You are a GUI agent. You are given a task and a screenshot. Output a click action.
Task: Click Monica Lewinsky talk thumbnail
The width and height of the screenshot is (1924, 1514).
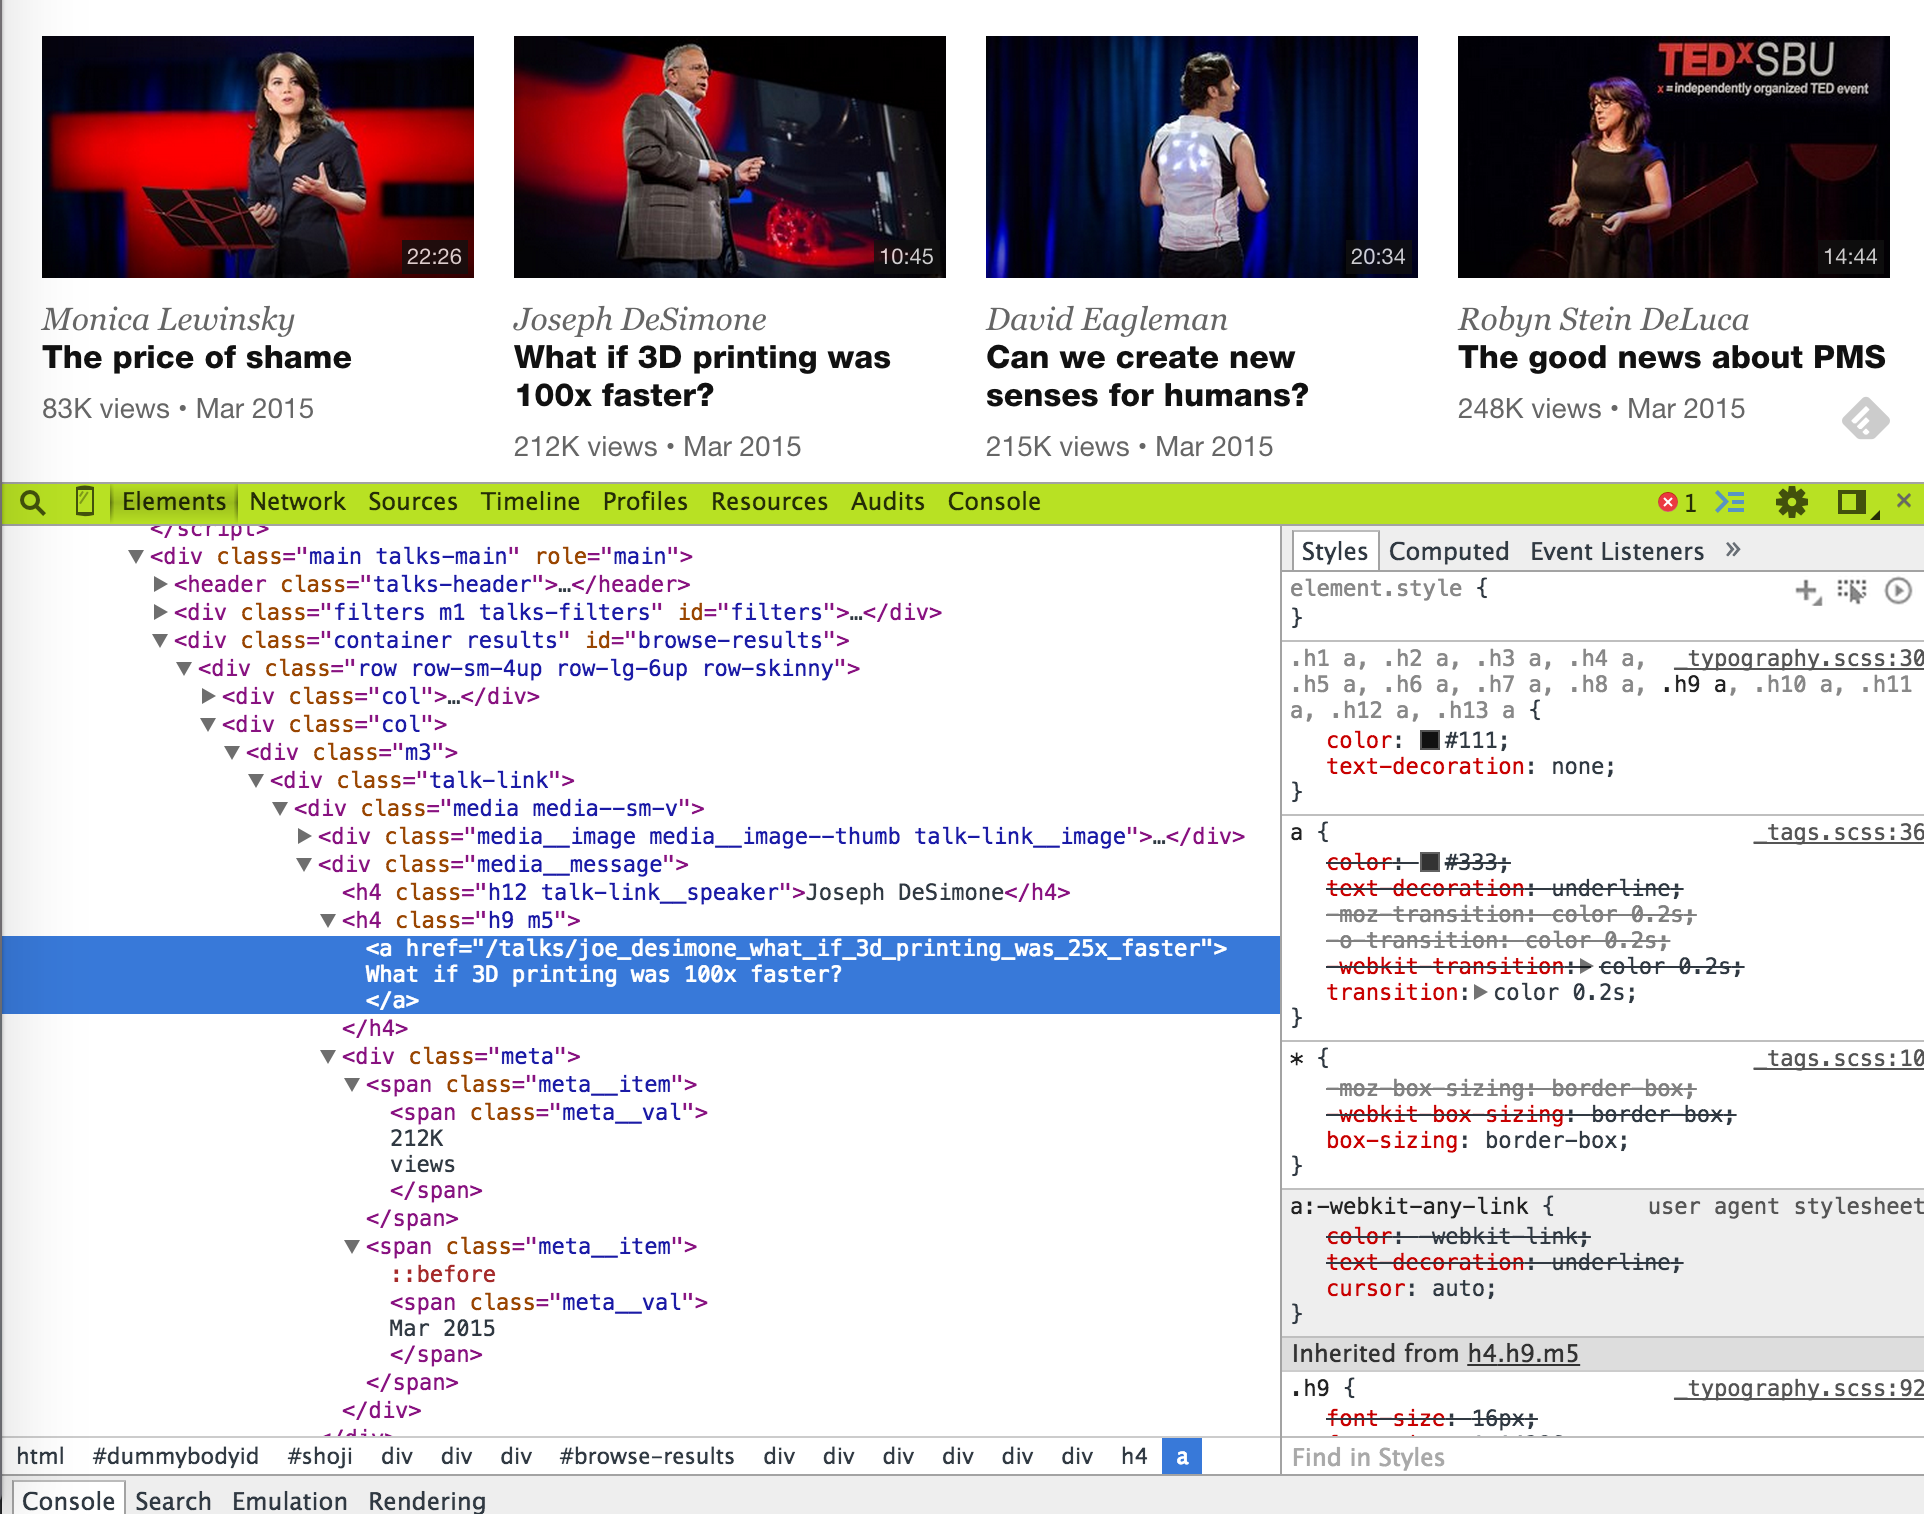coord(258,157)
